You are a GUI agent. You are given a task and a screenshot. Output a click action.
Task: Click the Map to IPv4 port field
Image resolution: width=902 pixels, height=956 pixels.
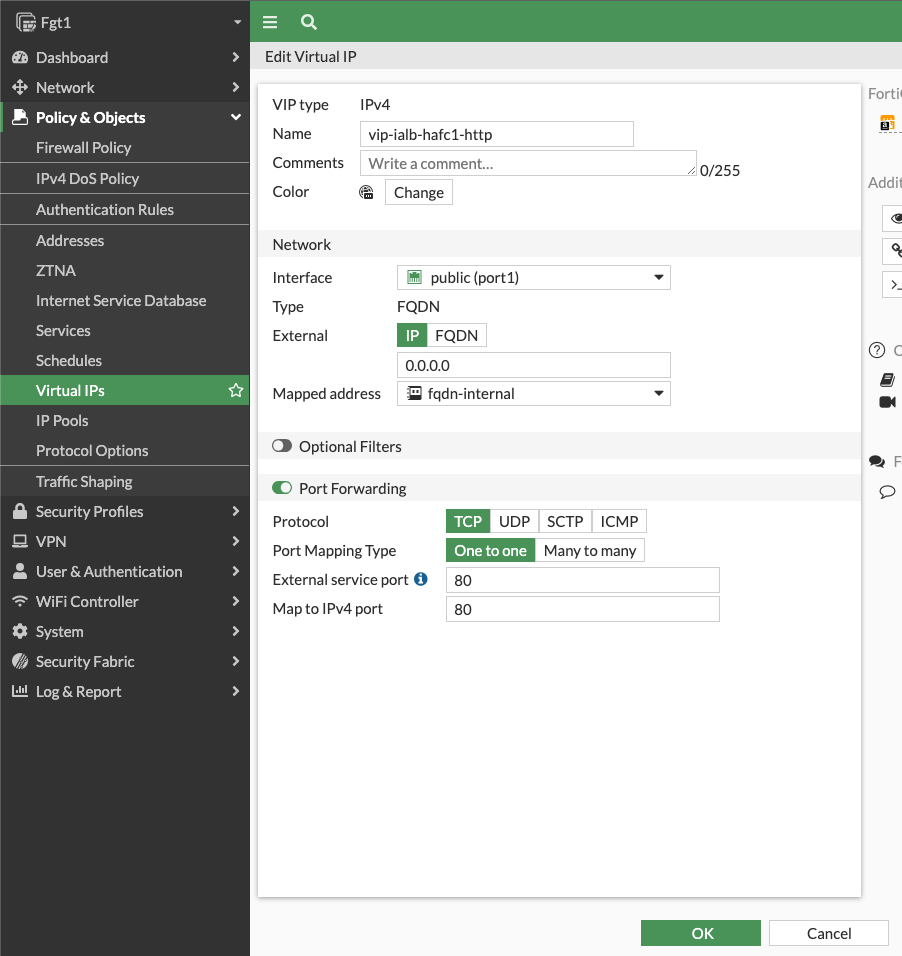point(582,609)
